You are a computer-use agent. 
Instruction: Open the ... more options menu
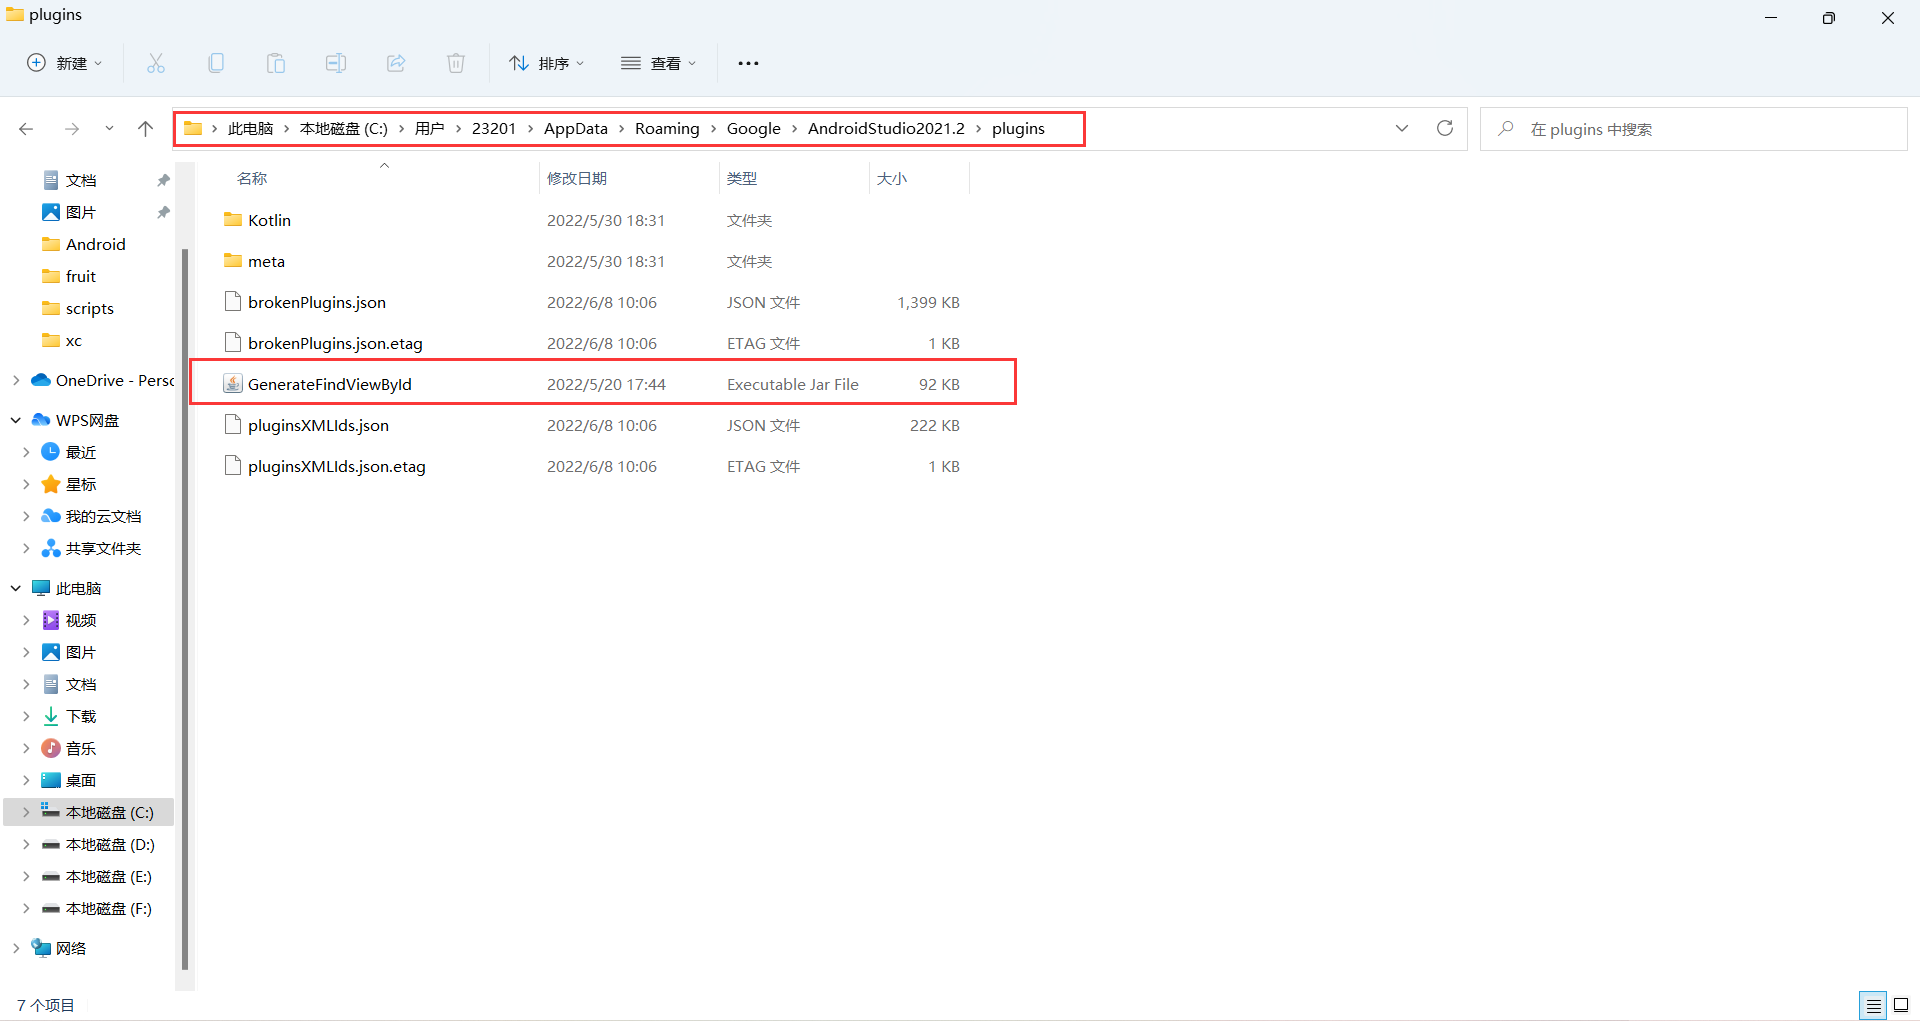[x=748, y=63]
